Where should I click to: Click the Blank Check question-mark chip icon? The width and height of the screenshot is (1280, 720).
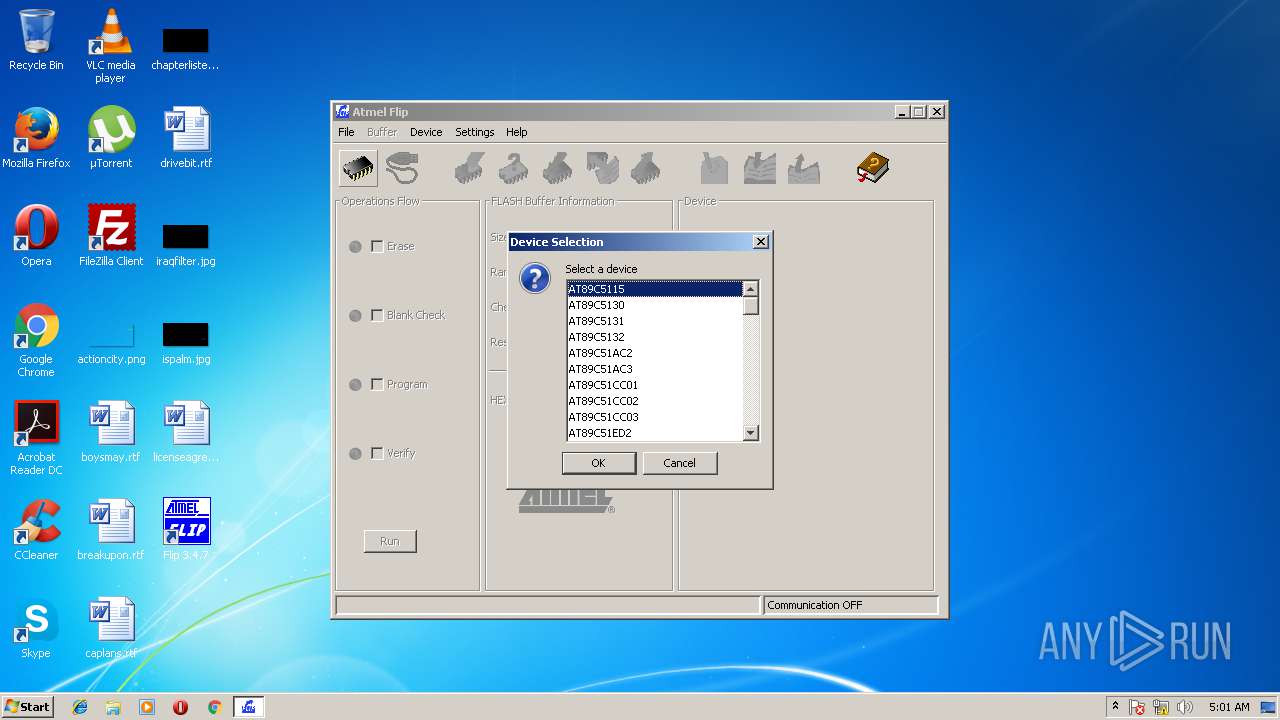[x=514, y=168]
